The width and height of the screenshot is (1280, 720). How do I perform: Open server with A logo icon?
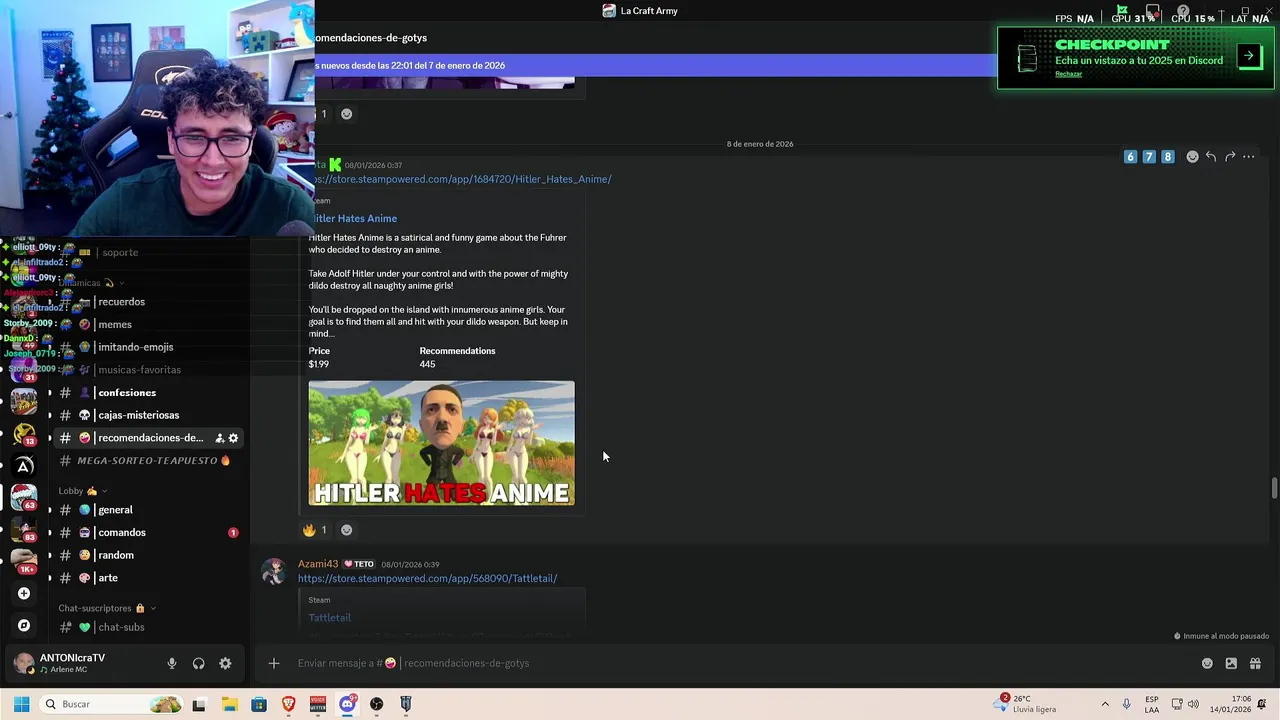click(x=24, y=465)
